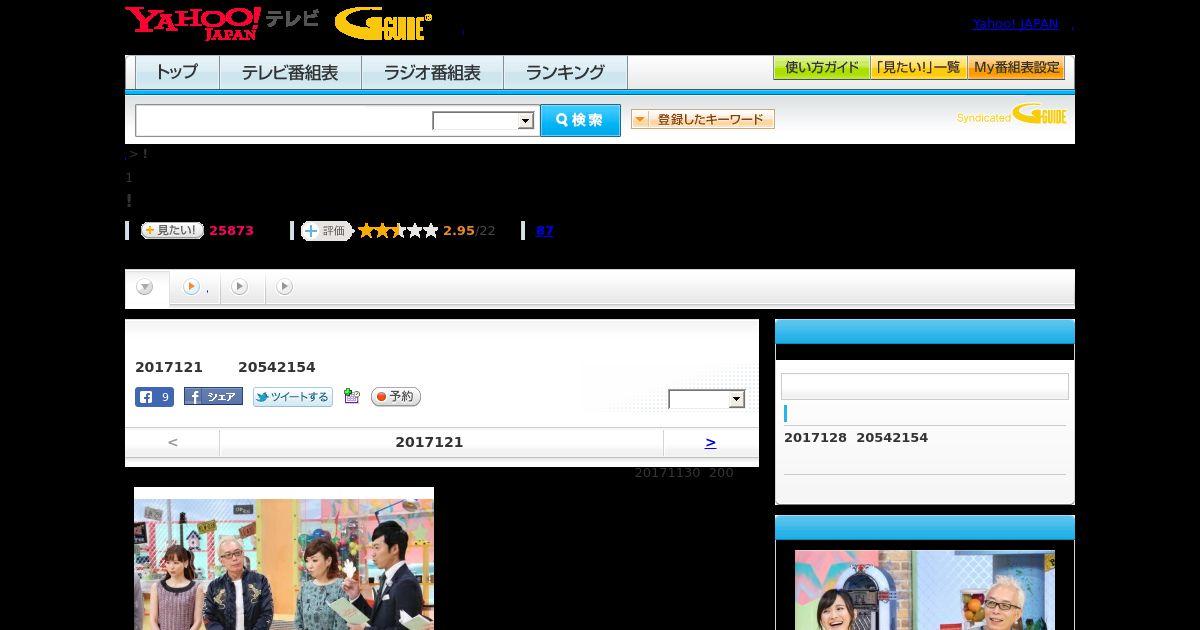Click the 検索 search button
This screenshot has height=630, width=1200.
tap(580, 120)
